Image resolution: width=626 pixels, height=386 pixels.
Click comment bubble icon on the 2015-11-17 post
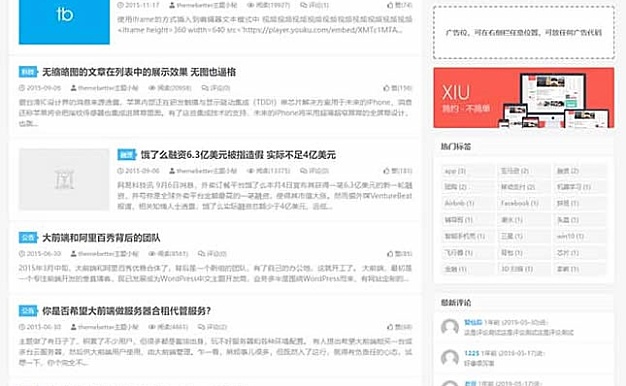[303, 5]
